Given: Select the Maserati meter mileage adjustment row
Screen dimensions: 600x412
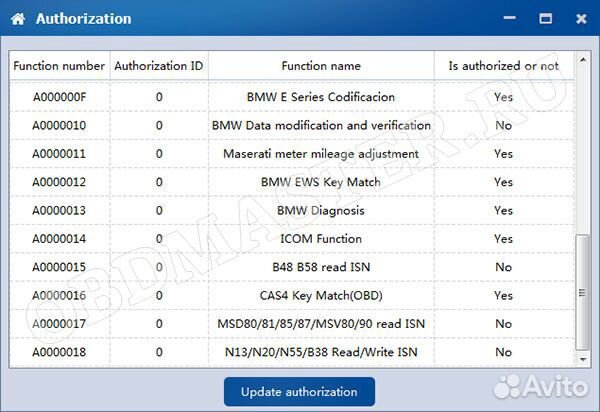Looking at the screenshot, I should 321,154.
